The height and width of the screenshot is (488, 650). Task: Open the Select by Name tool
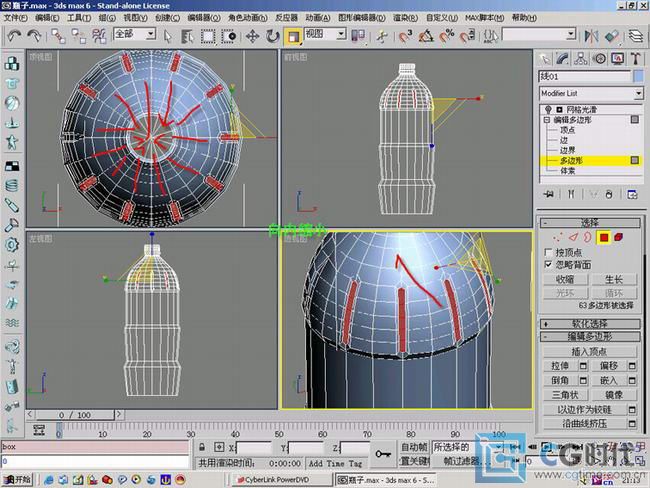pyautogui.click(x=187, y=36)
